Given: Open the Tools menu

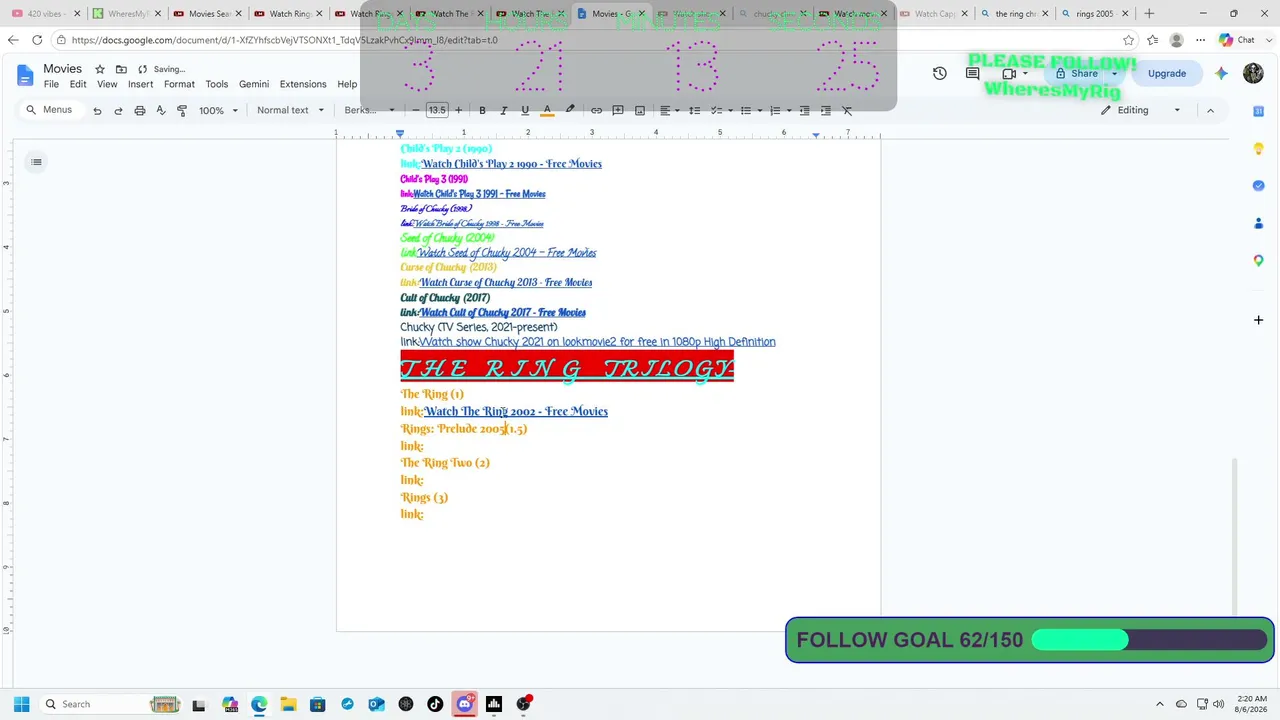Looking at the screenshot, I should click(217, 84).
